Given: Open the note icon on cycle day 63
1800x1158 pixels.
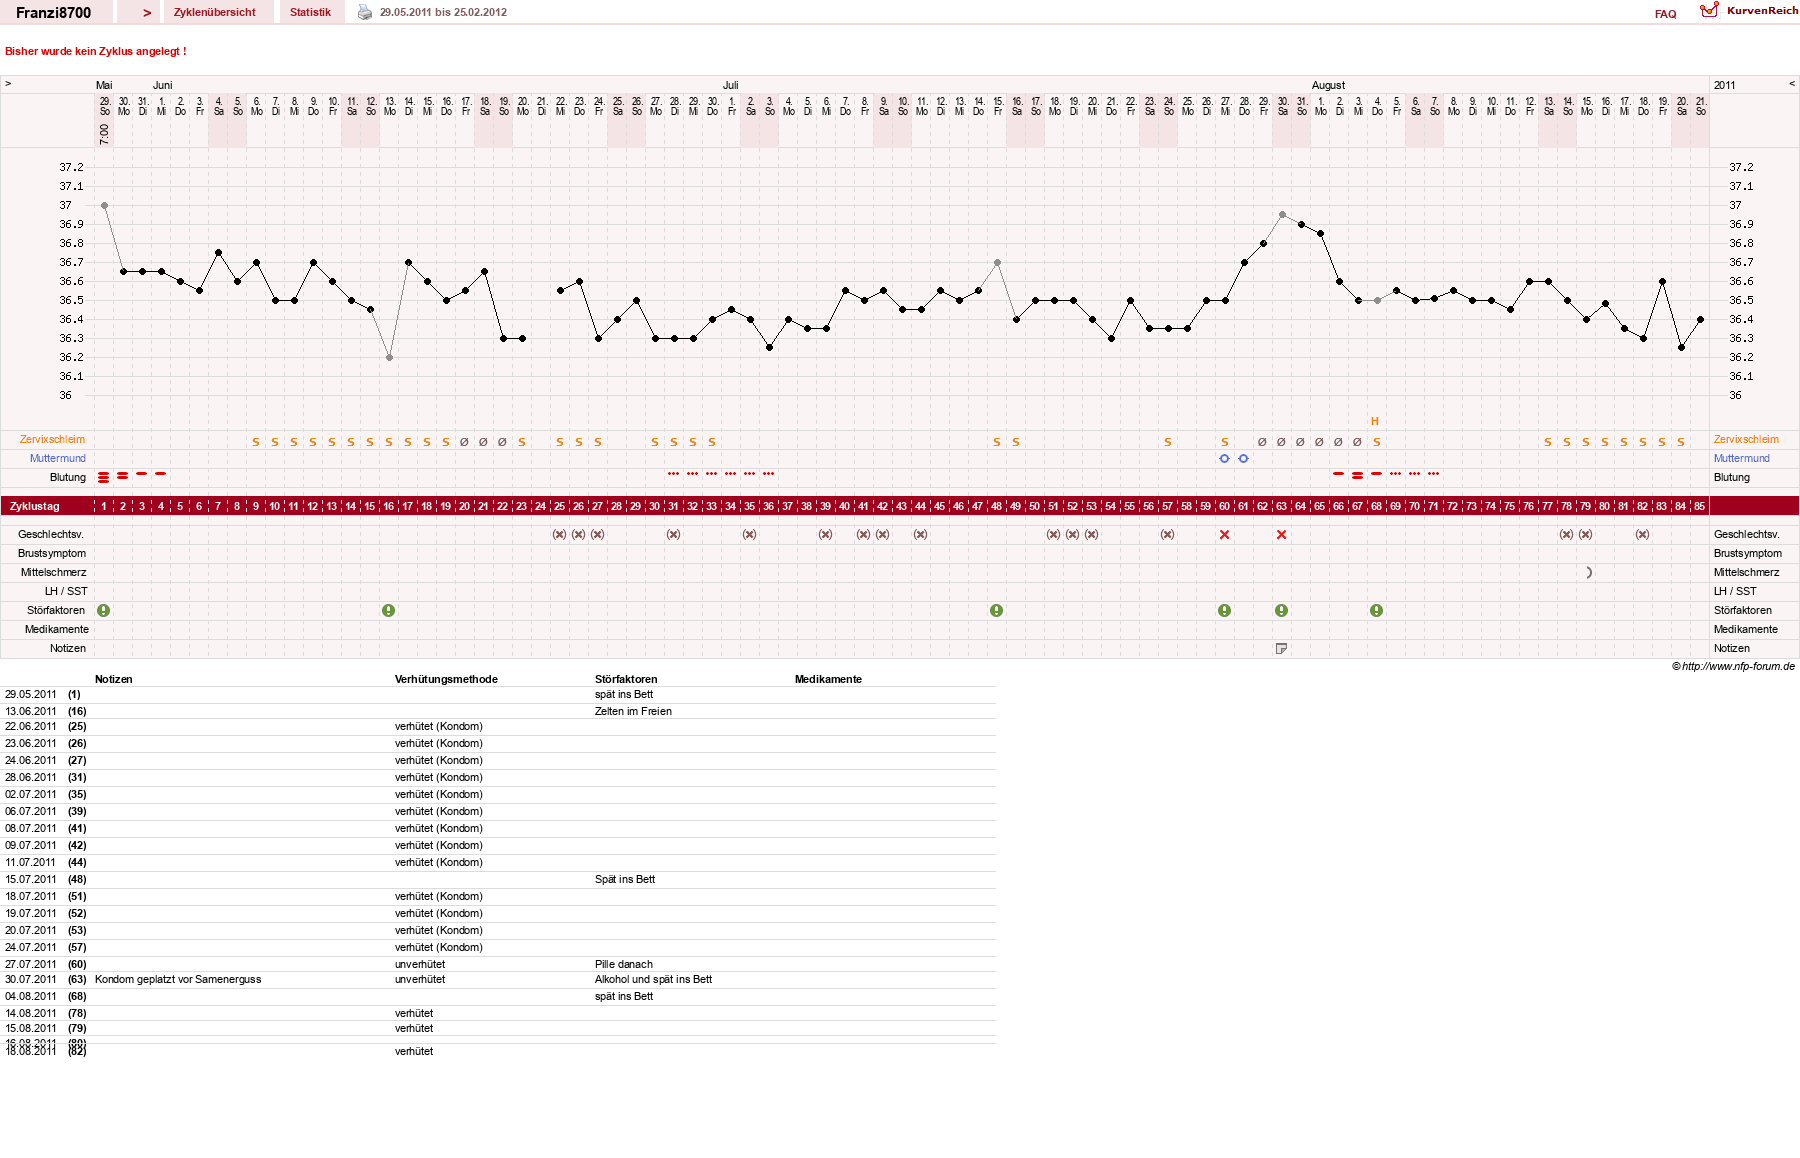Looking at the screenshot, I should point(1281,648).
